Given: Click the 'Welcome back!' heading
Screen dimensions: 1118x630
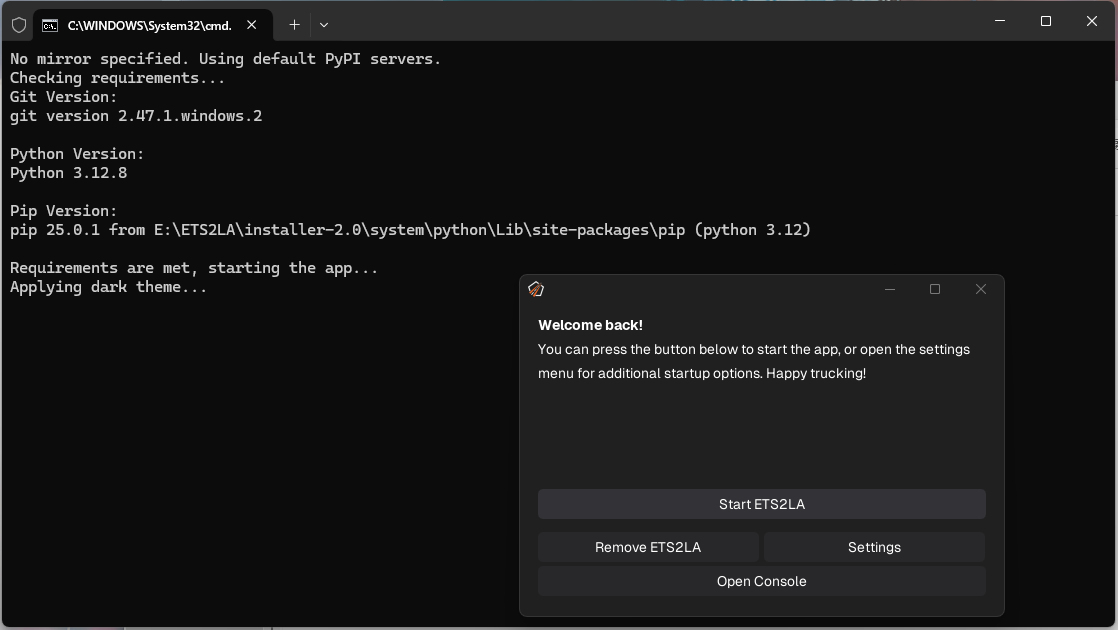Looking at the screenshot, I should pyautogui.click(x=590, y=325).
